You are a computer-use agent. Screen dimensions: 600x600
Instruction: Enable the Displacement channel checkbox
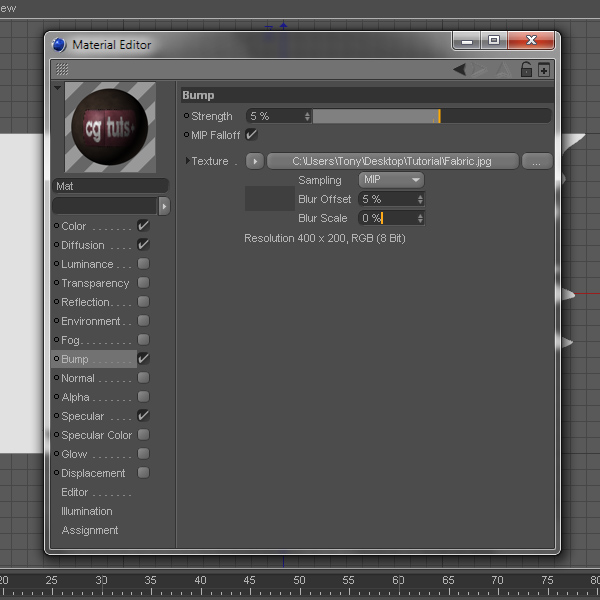click(143, 473)
